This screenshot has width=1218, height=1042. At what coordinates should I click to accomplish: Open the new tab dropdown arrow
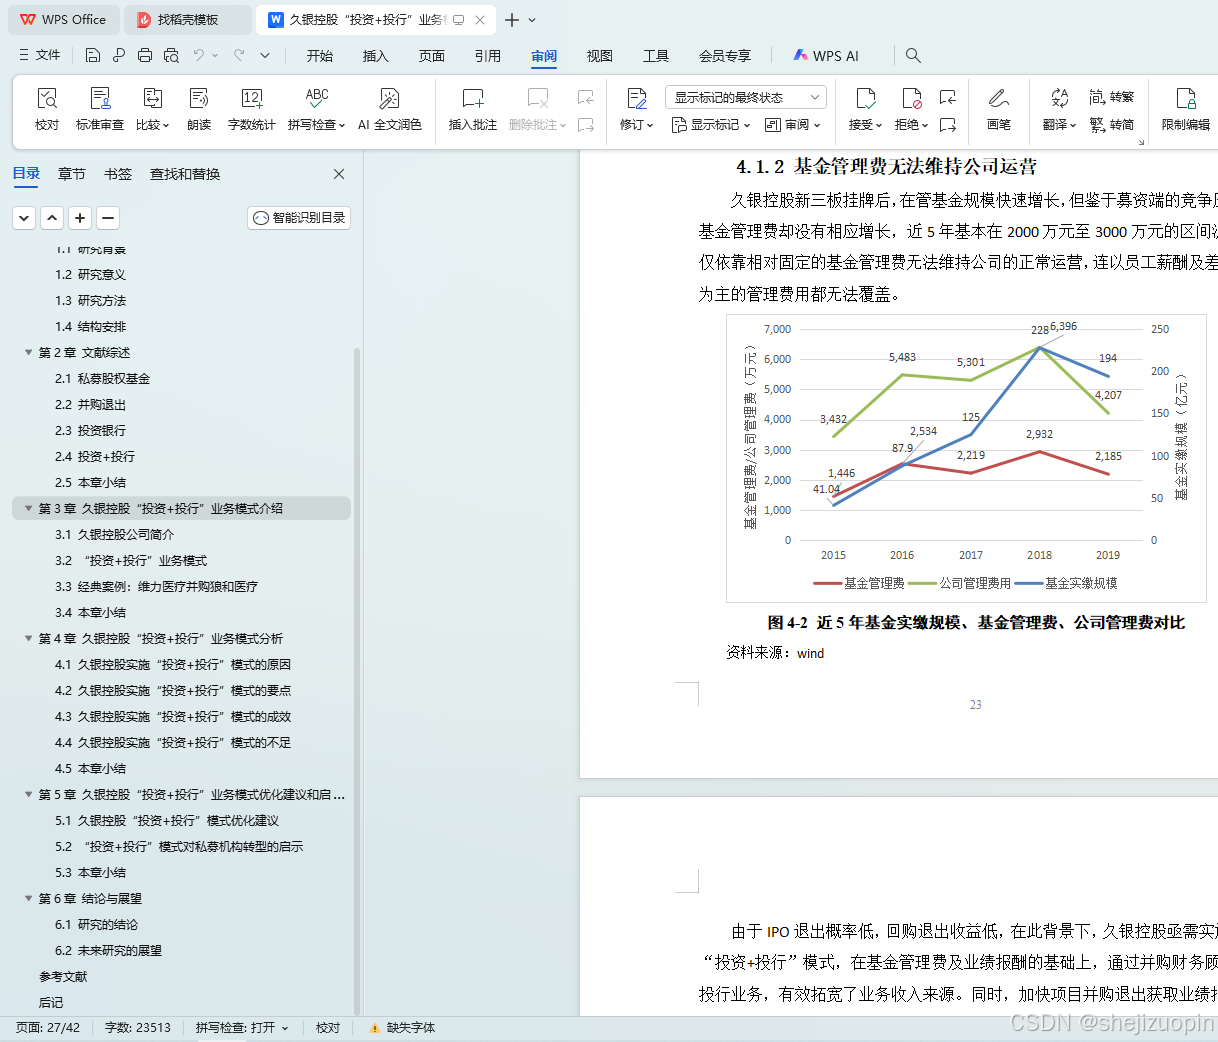[x=532, y=20]
